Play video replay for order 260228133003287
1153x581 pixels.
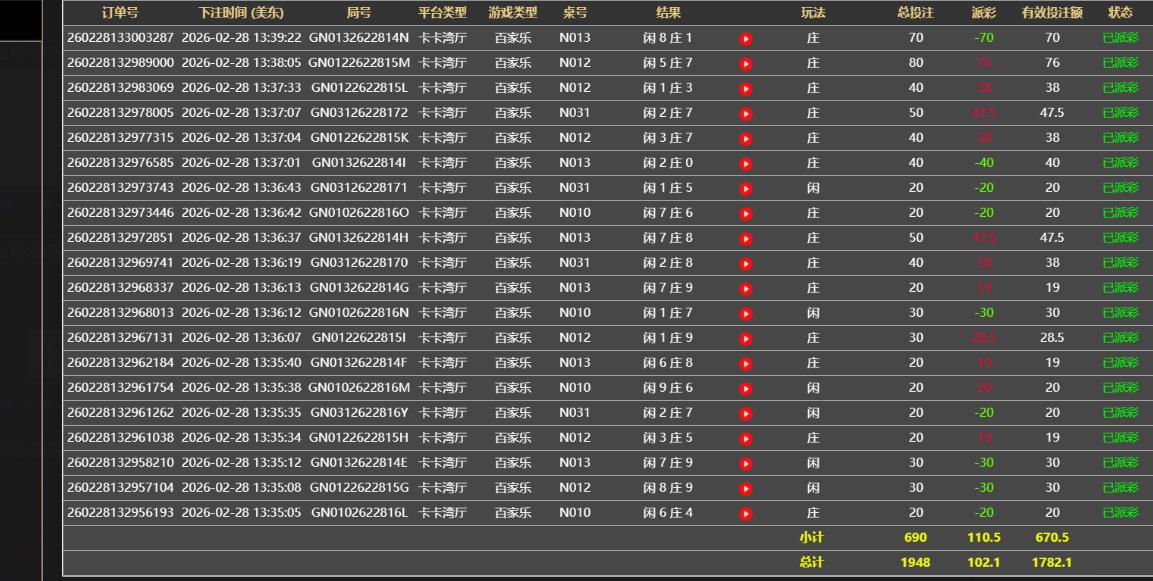(745, 39)
